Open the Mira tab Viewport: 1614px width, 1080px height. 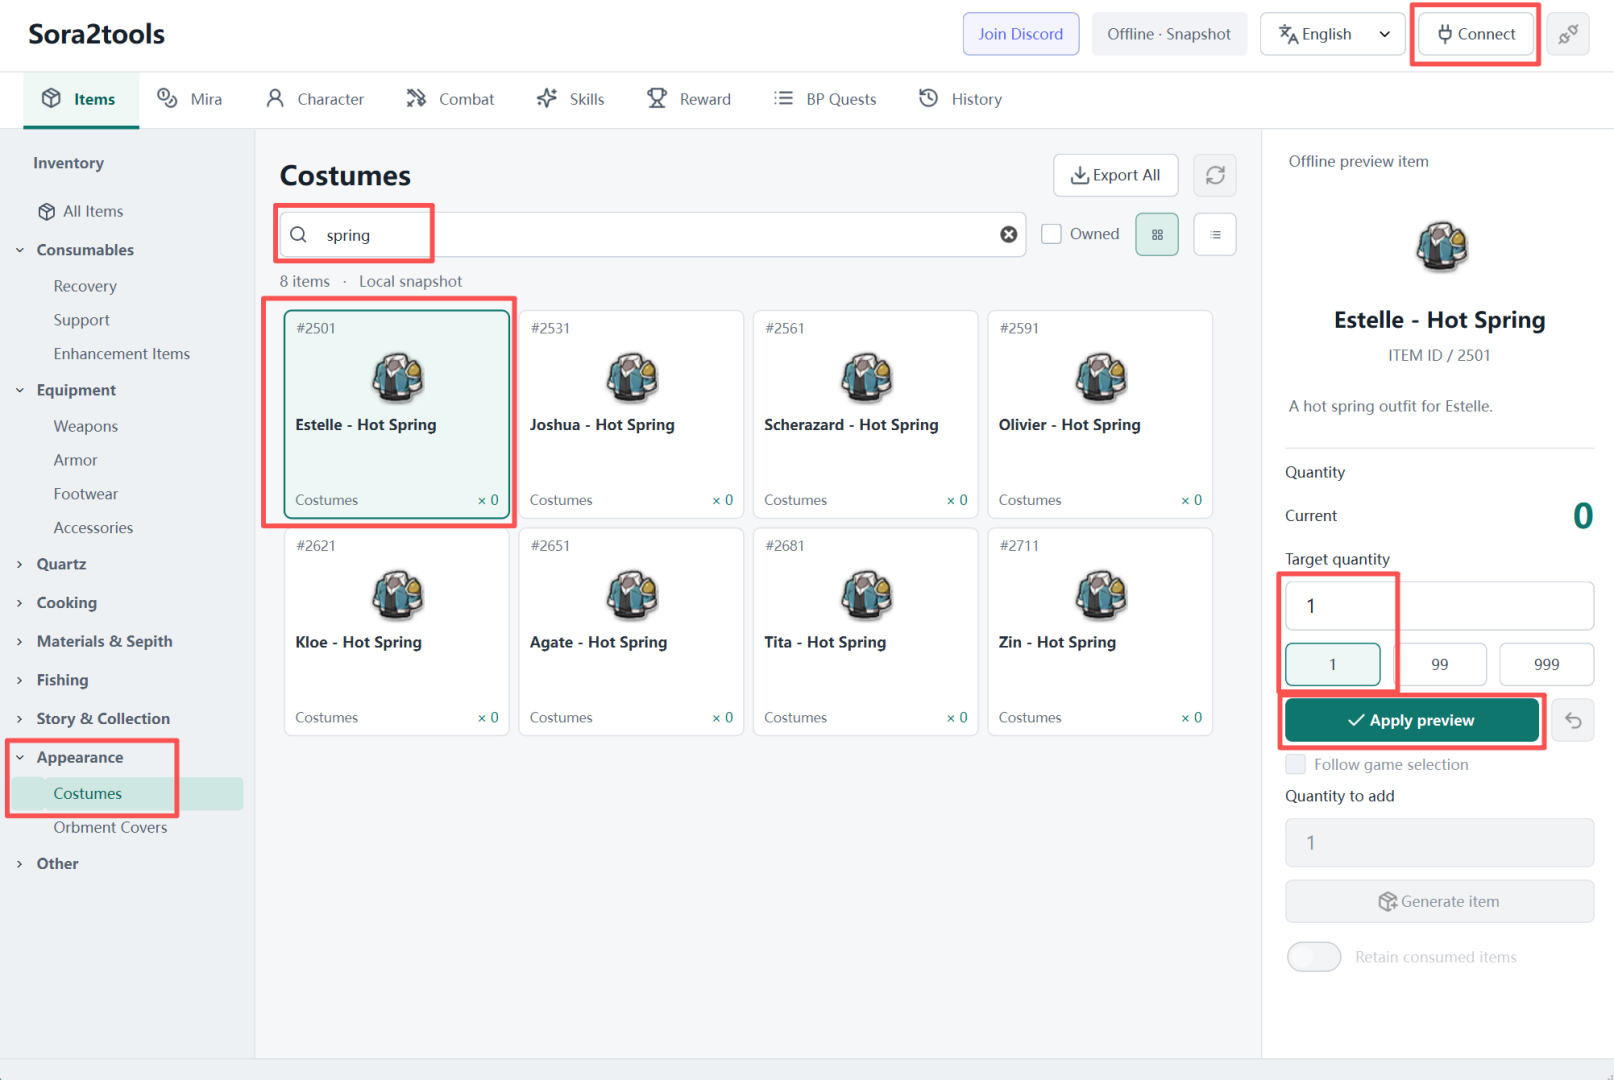190,99
